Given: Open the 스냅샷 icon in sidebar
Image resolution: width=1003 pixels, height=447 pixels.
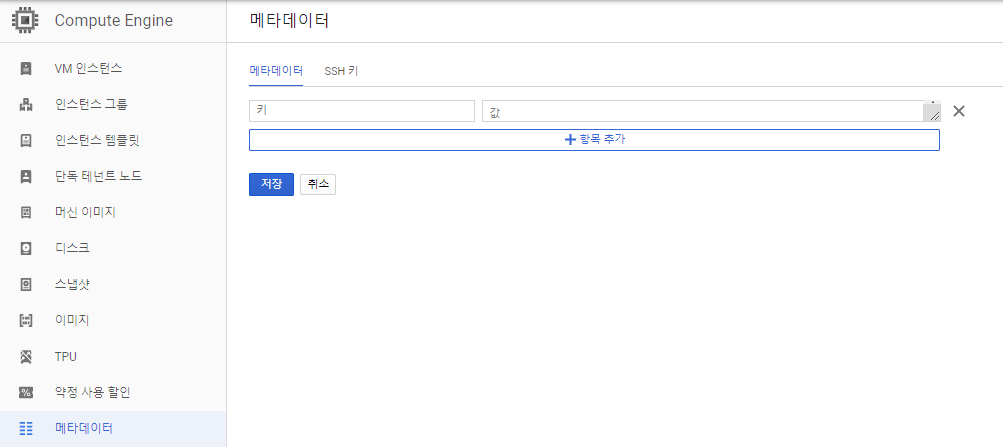Looking at the screenshot, I should point(26,284).
